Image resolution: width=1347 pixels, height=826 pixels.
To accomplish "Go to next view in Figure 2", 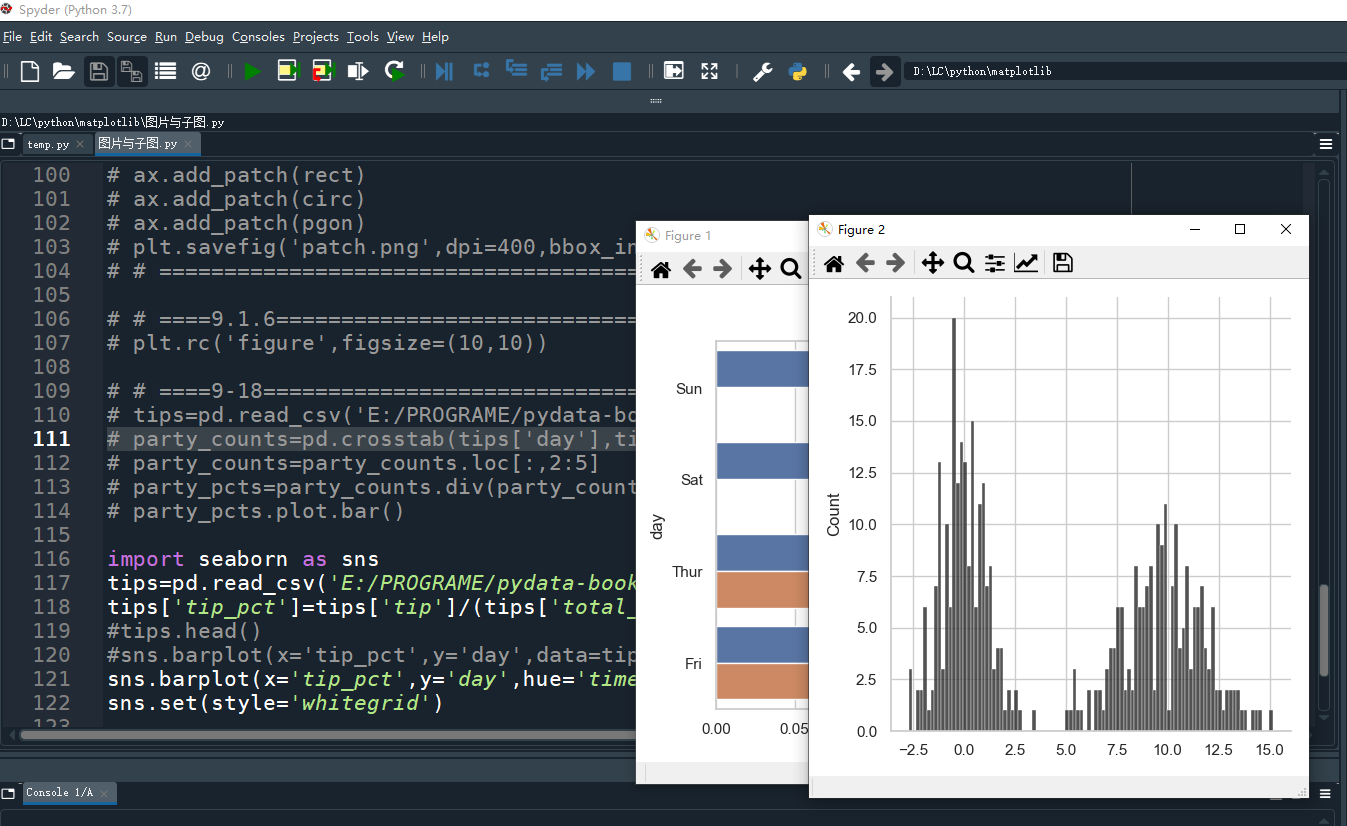I will [896, 263].
